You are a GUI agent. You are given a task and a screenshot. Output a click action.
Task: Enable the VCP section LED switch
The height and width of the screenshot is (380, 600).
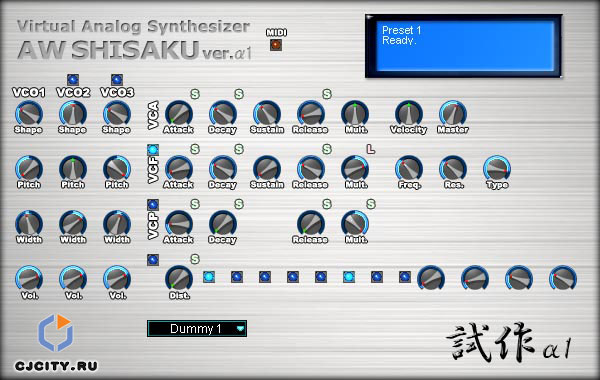pos(153,205)
